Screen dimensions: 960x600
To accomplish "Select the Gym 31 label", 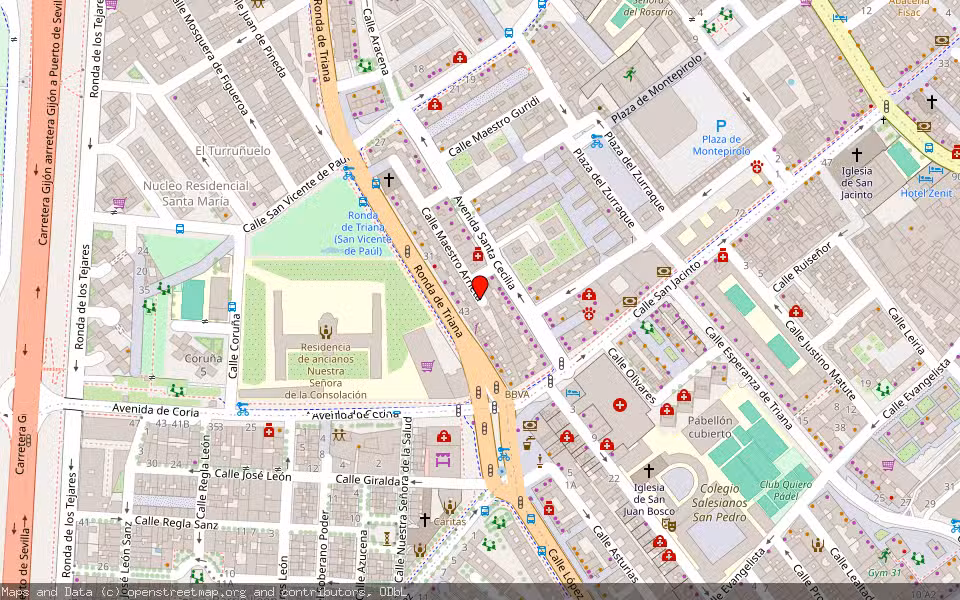I will 885,573.
